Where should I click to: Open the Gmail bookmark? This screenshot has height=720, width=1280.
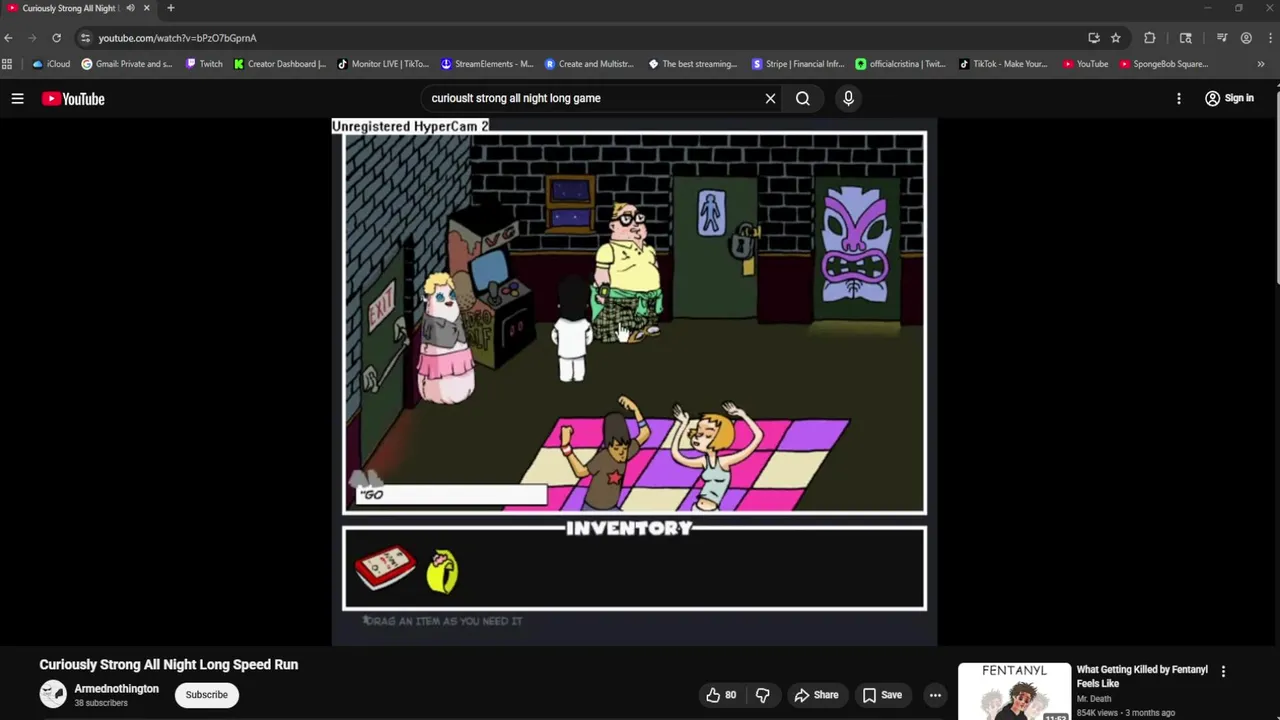pyautogui.click(x=127, y=64)
